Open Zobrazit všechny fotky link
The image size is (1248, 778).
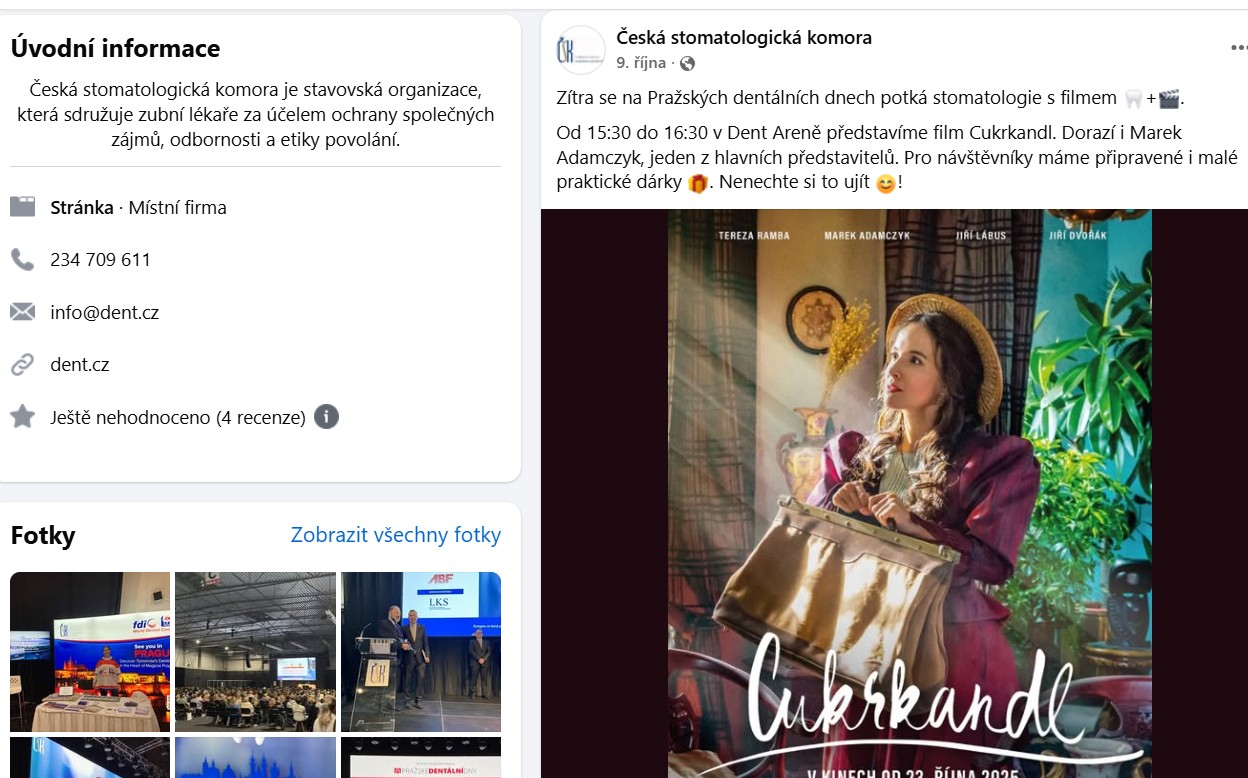396,535
